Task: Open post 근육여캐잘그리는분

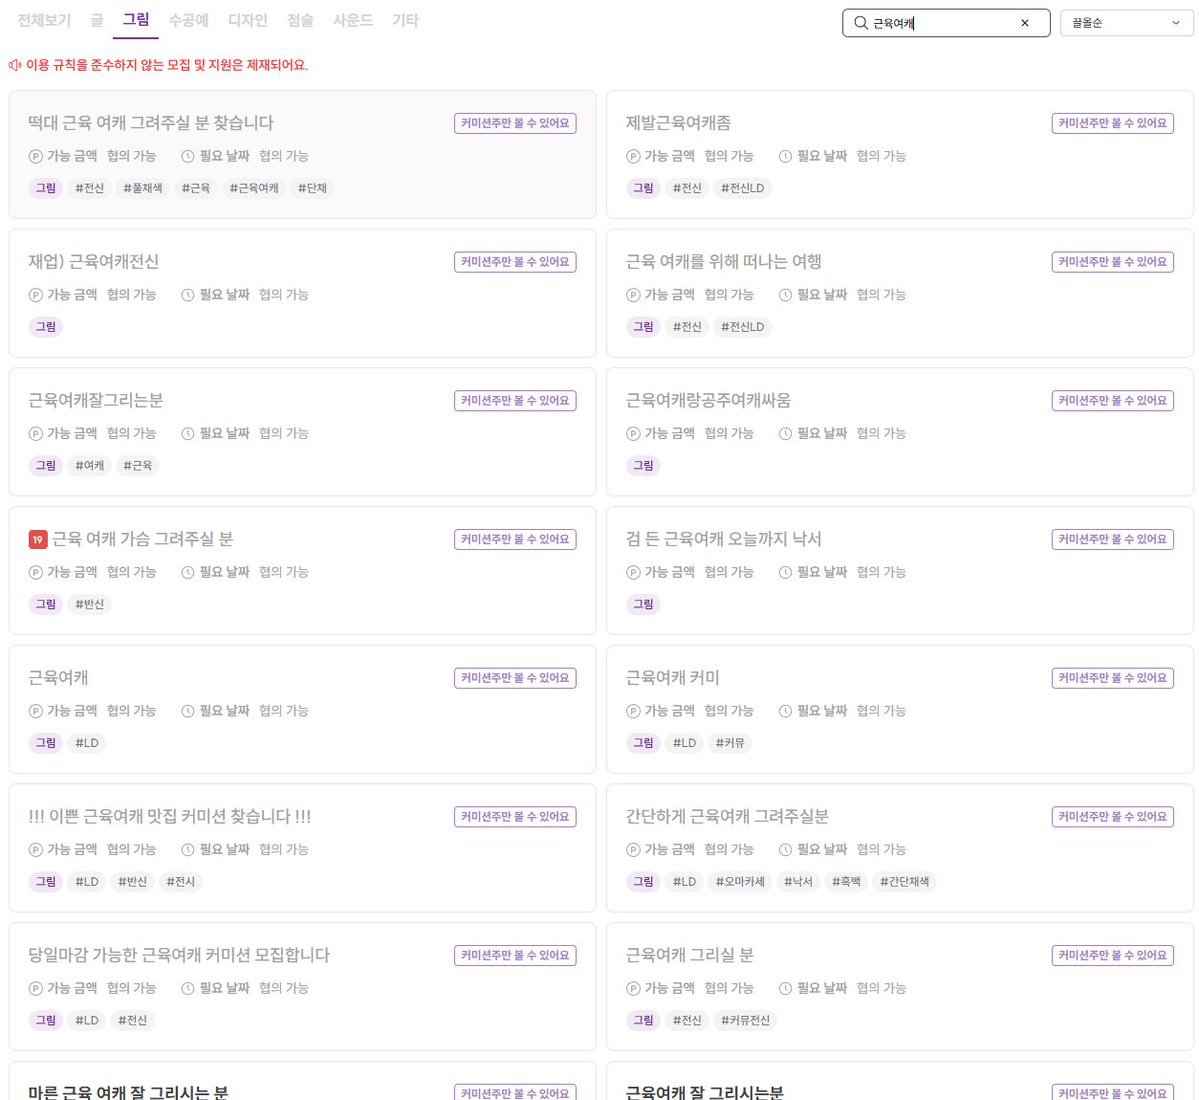Action: coord(96,400)
